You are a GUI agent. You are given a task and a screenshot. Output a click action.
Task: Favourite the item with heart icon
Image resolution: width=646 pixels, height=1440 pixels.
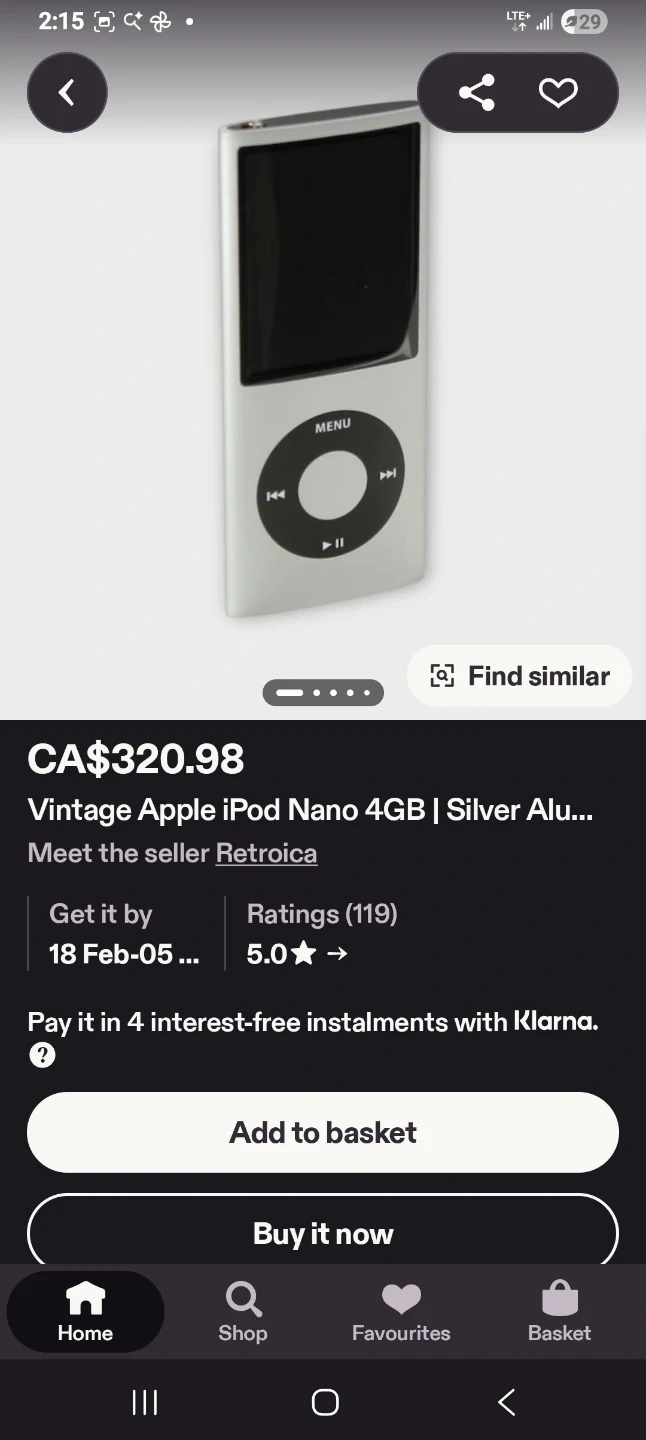pyautogui.click(x=558, y=93)
